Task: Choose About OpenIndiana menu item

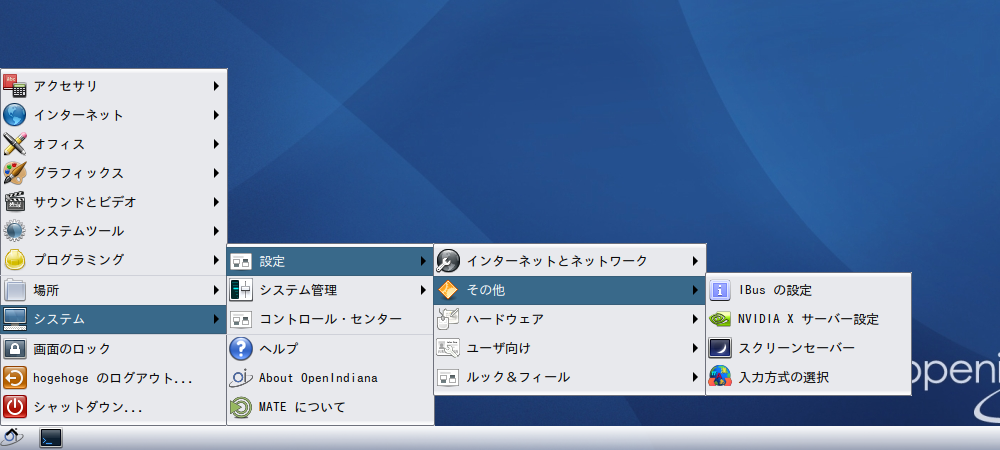Action: click(330, 378)
